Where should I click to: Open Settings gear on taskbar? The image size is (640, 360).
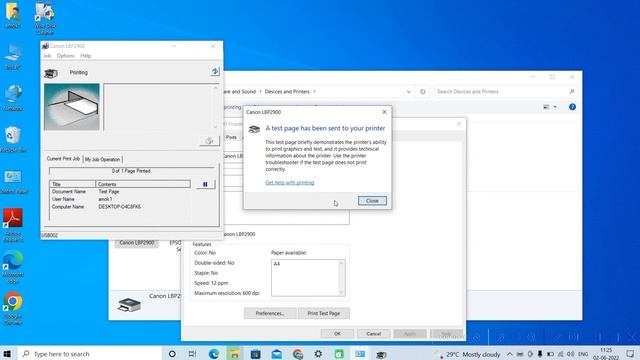(318, 354)
